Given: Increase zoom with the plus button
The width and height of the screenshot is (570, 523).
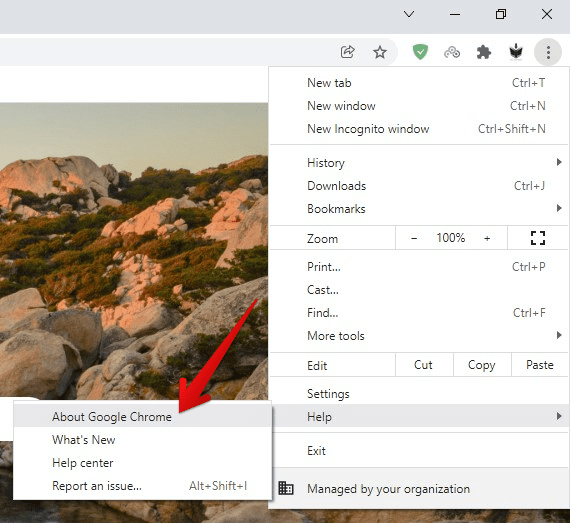Looking at the screenshot, I should coord(487,238).
